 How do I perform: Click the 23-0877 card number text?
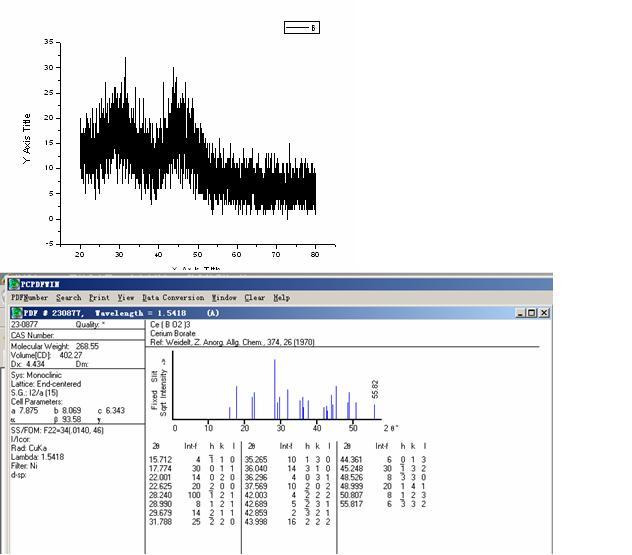24,324
